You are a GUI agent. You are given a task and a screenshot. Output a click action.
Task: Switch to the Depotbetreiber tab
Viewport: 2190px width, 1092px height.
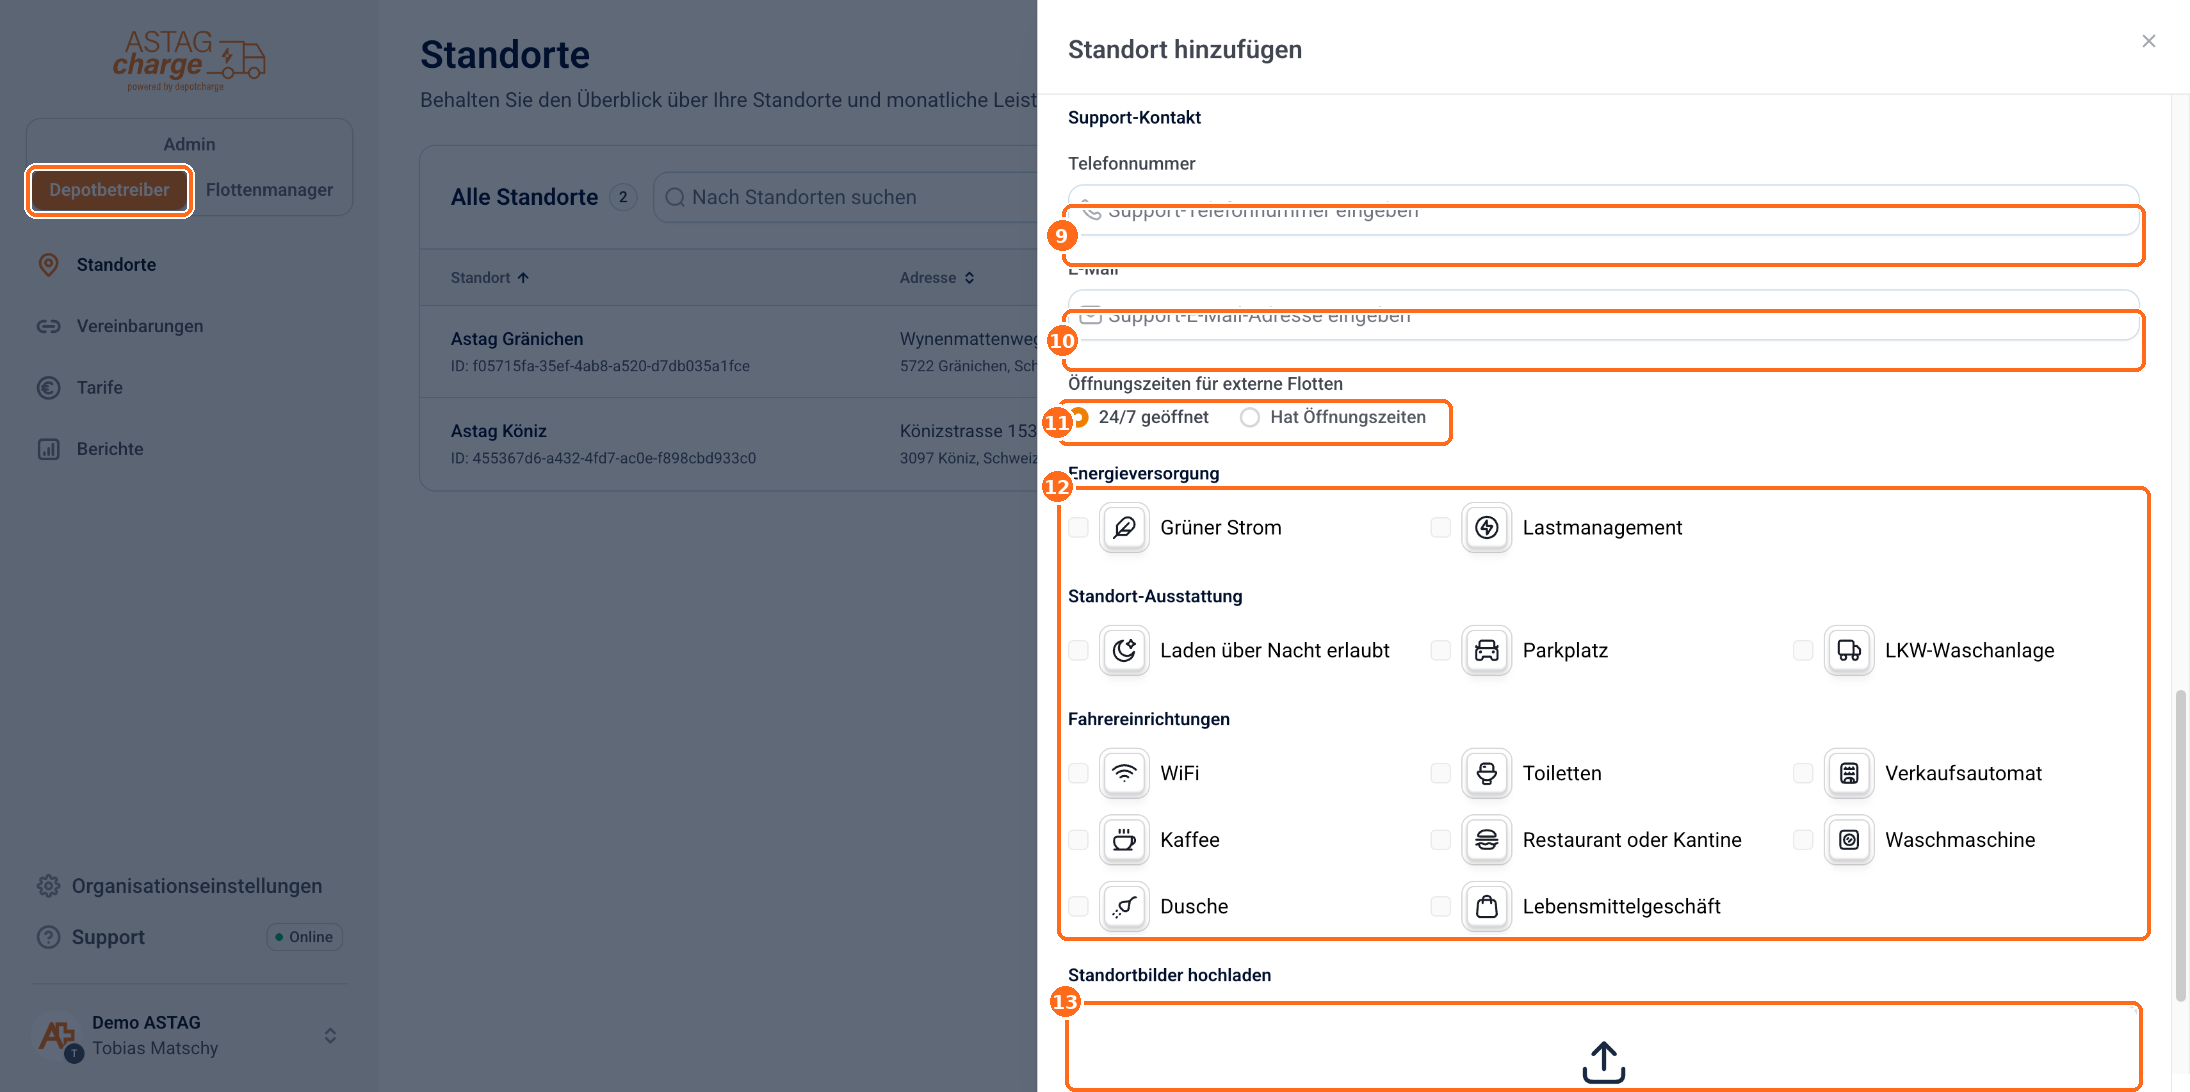tap(109, 190)
